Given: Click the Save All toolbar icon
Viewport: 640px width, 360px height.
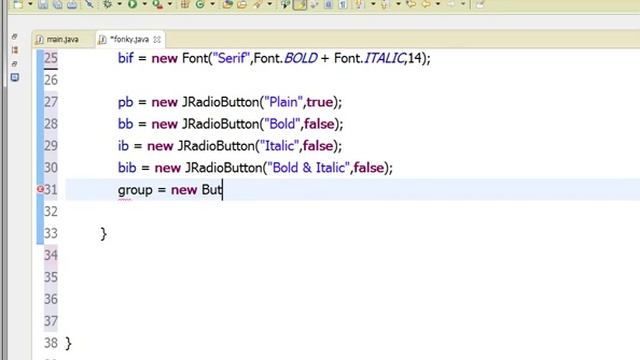Looking at the screenshot, I should (58, 4).
